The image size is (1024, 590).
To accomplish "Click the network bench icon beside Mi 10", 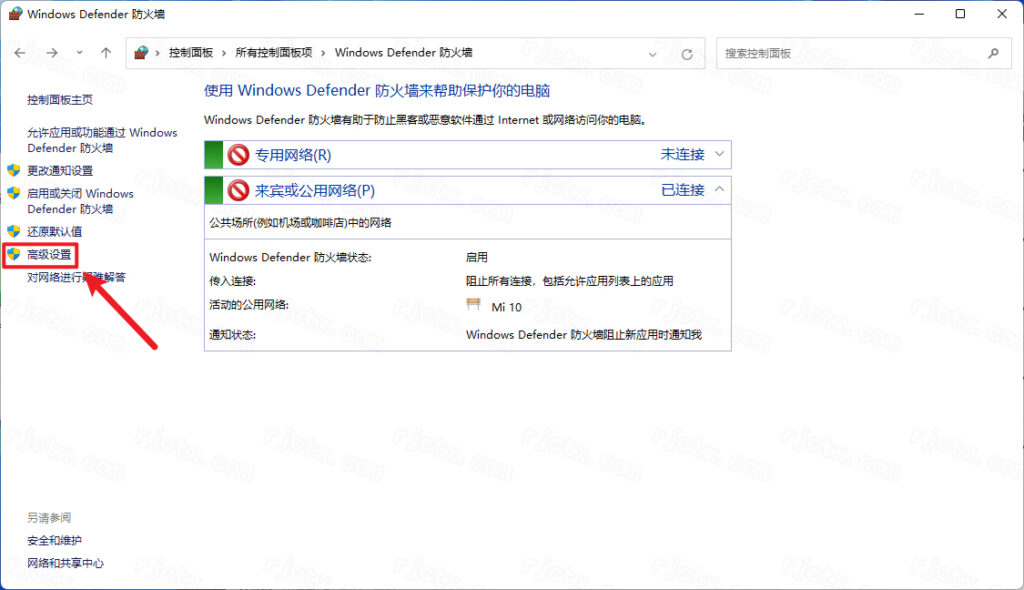I will (473, 304).
